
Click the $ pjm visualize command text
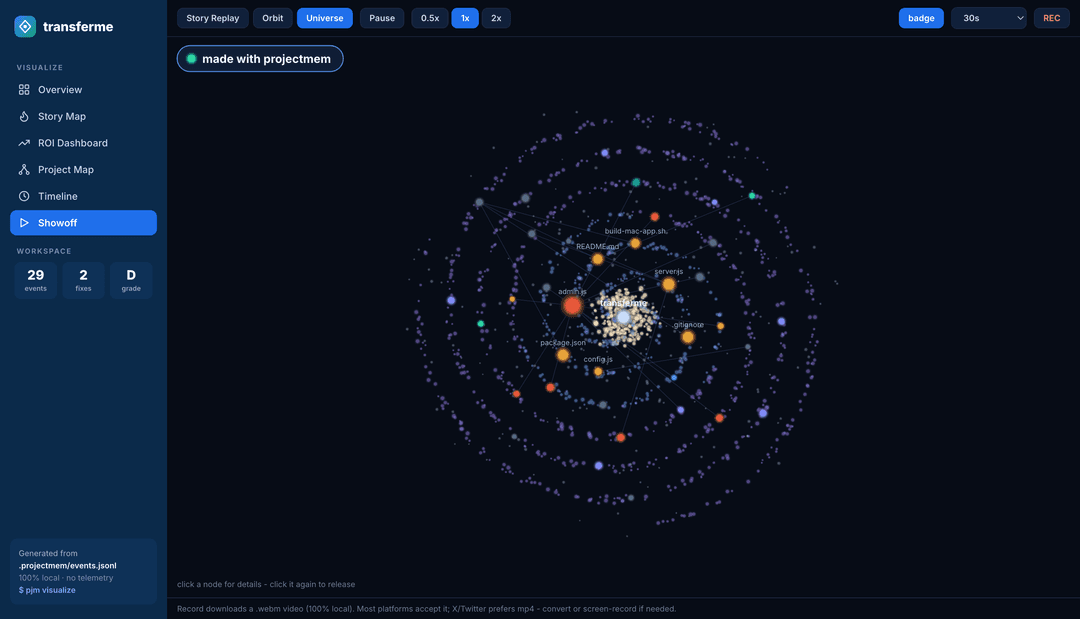[x=47, y=590]
